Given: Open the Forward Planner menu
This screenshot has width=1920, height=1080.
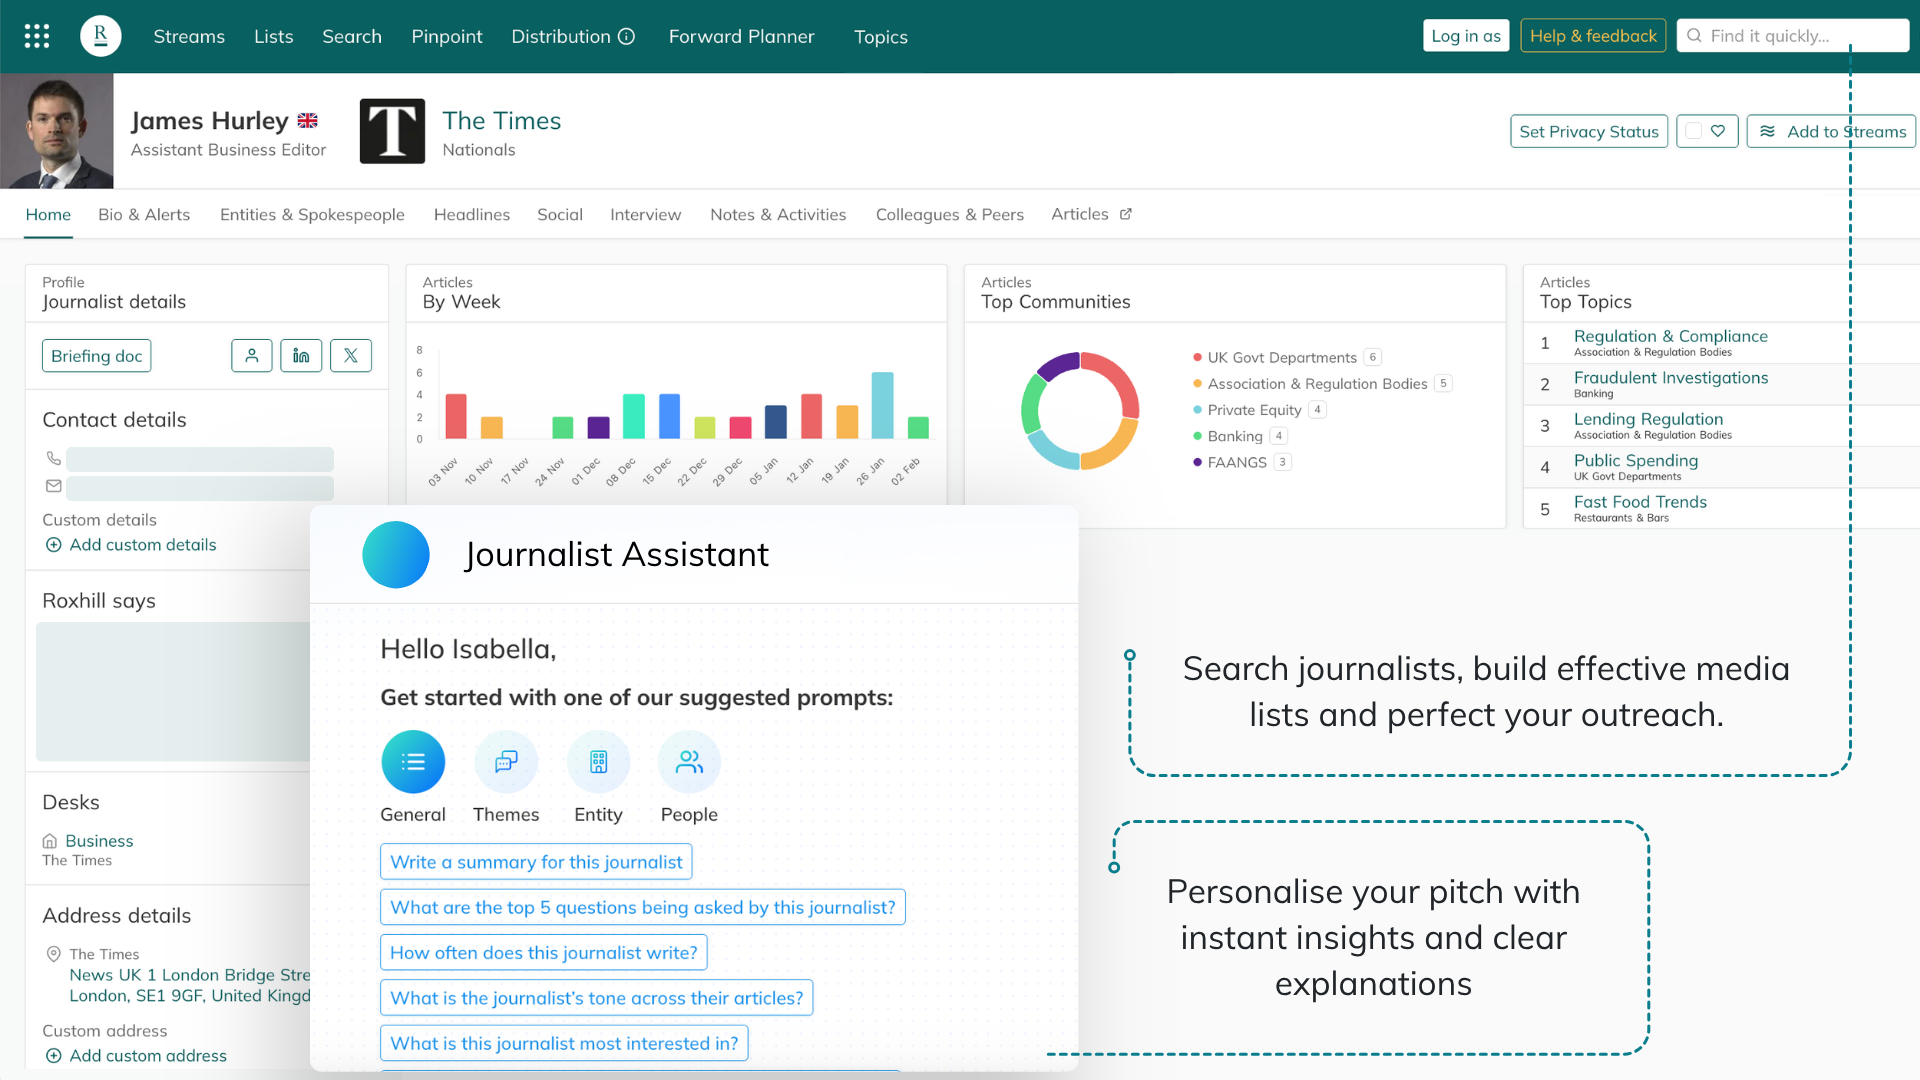Looking at the screenshot, I should (x=741, y=37).
